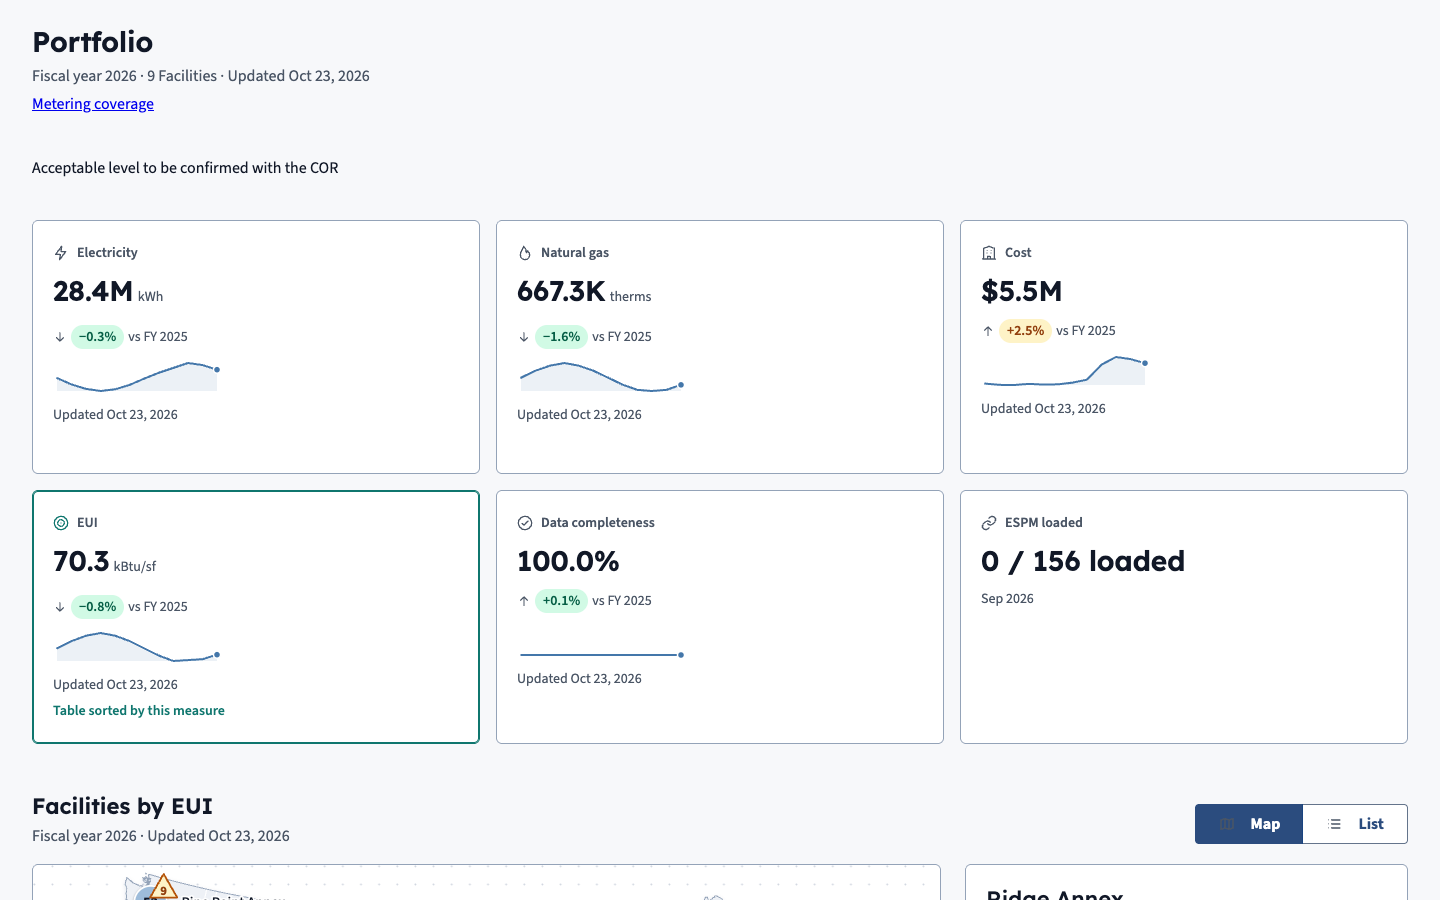
Task: Switch to the List view
Action: pos(1355,824)
